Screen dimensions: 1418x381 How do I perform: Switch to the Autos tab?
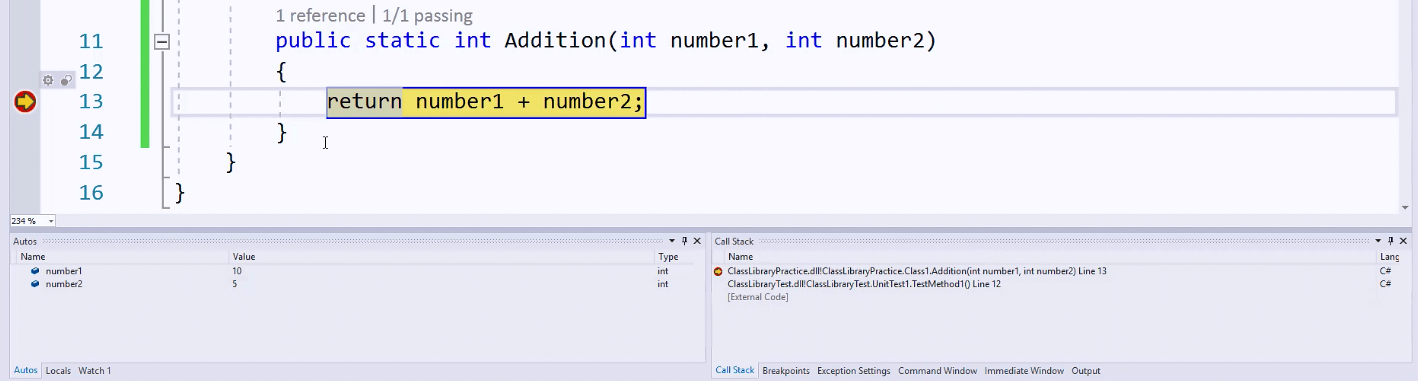coord(26,371)
